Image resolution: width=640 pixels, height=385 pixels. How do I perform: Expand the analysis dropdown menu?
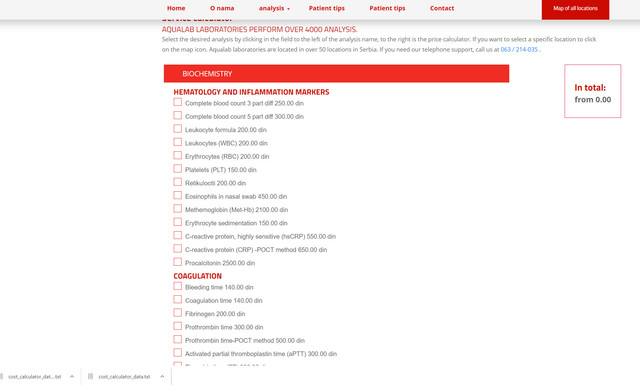(x=274, y=8)
